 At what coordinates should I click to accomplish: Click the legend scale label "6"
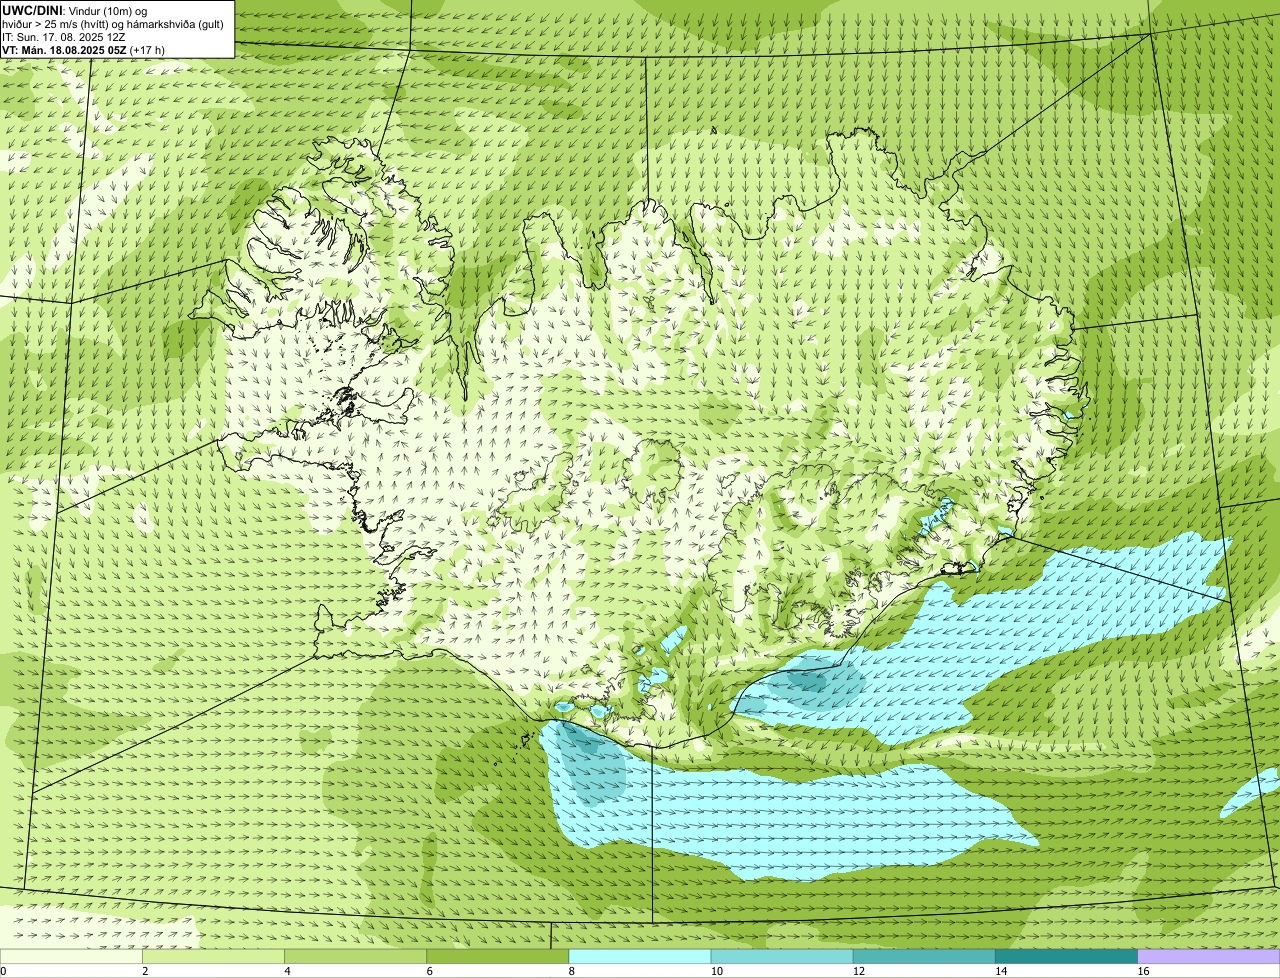(x=429, y=971)
